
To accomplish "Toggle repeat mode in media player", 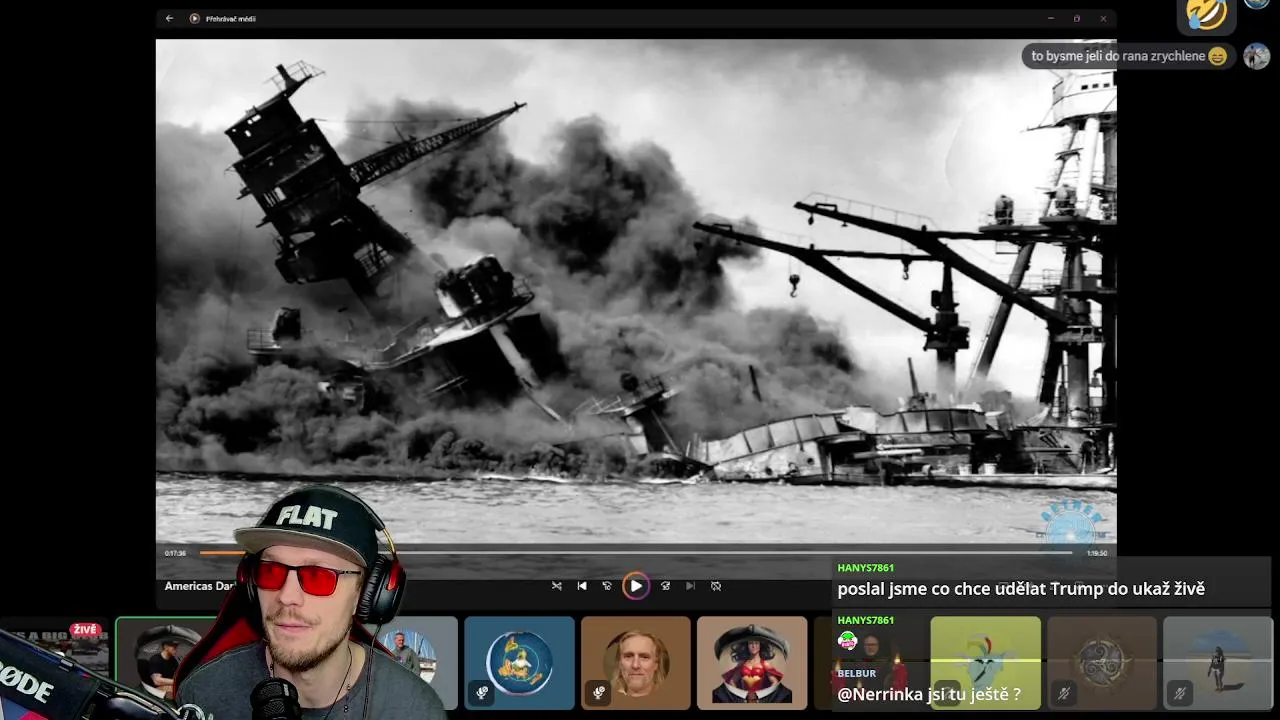I will (716, 586).
